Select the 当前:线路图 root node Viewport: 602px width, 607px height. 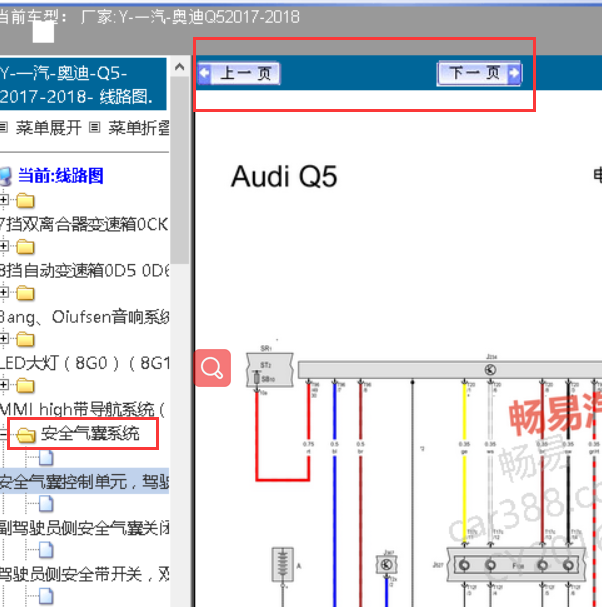[60, 175]
